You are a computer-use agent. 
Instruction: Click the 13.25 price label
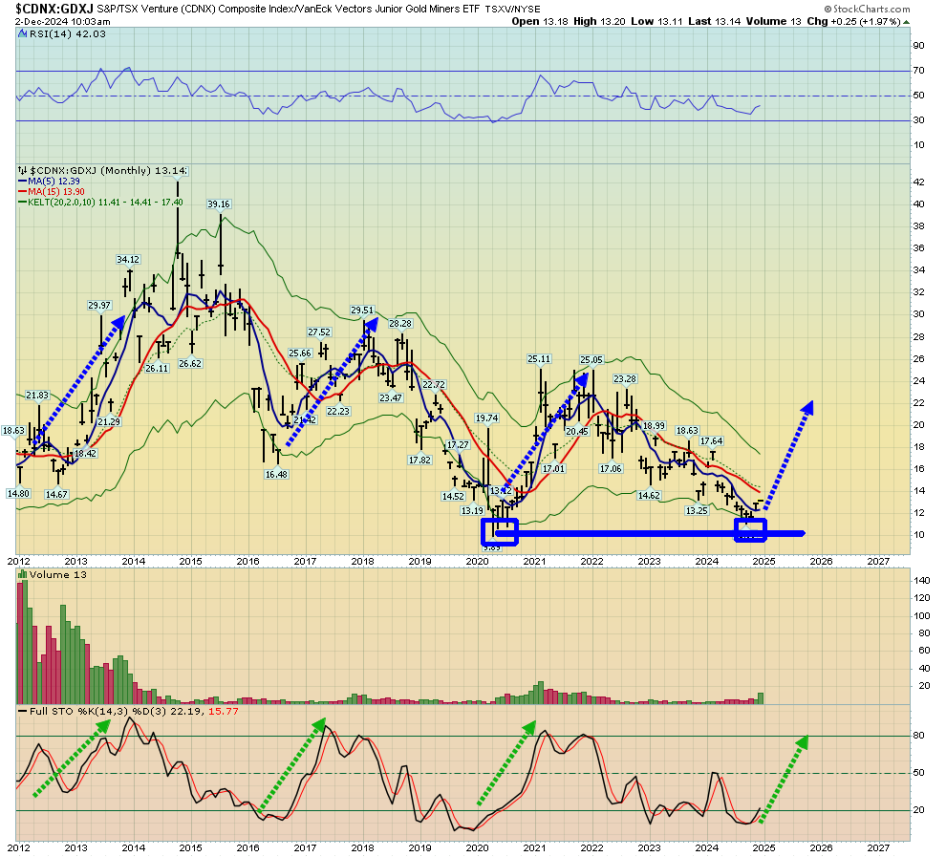(697, 511)
